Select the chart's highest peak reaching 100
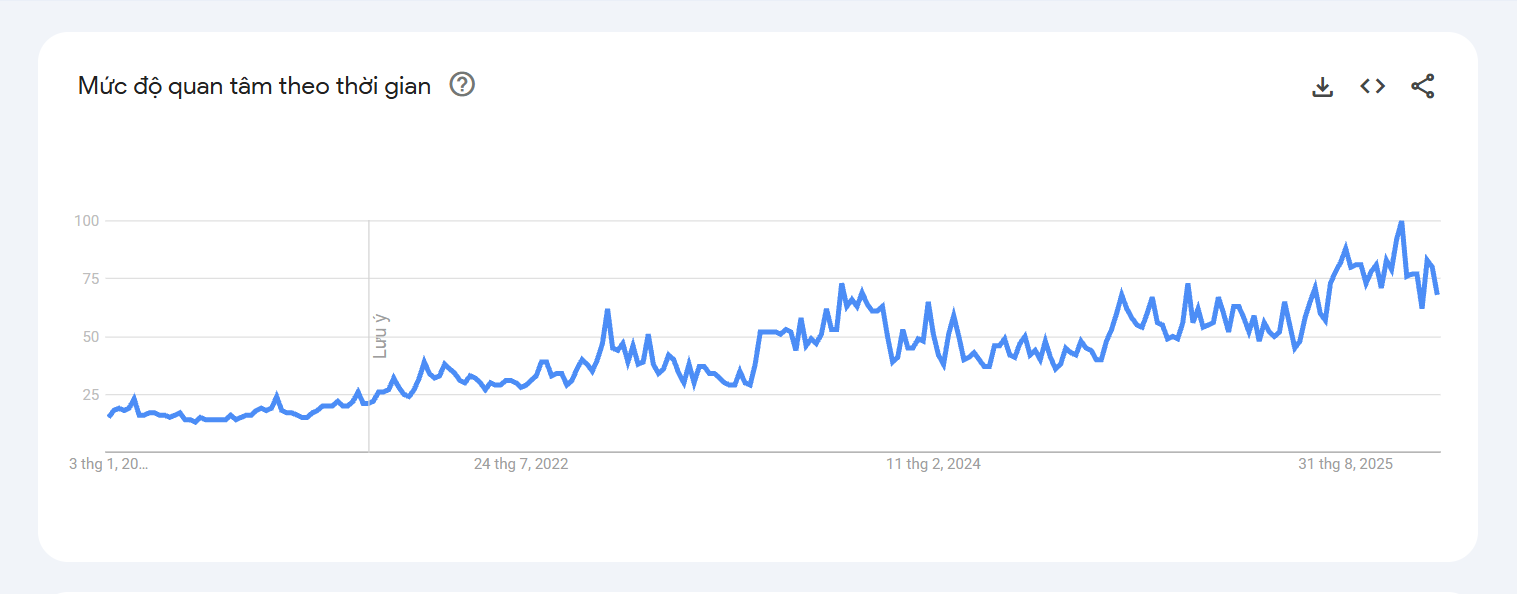The width and height of the screenshot is (1517, 594). click(x=1400, y=222)
